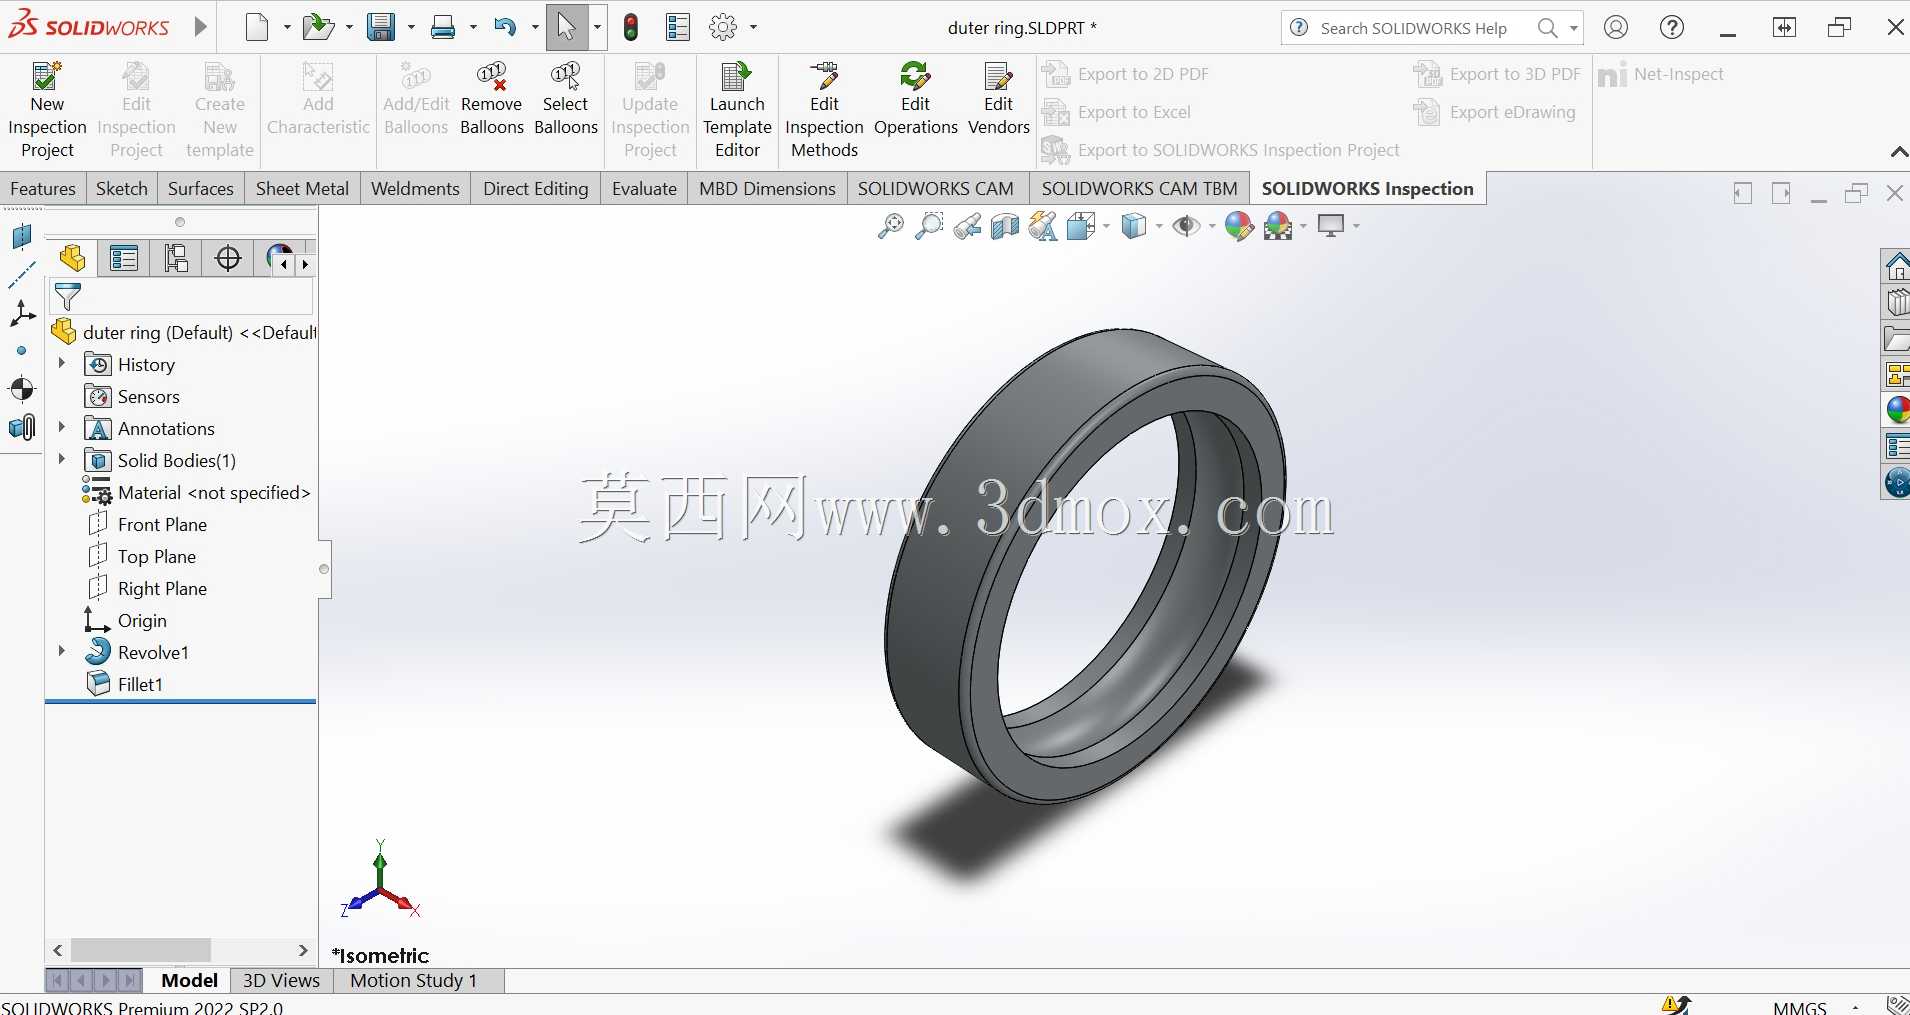Select Front Plane in tree
The width and height of the screenshot is (1910, 1015).
click(x=162, y=524)
